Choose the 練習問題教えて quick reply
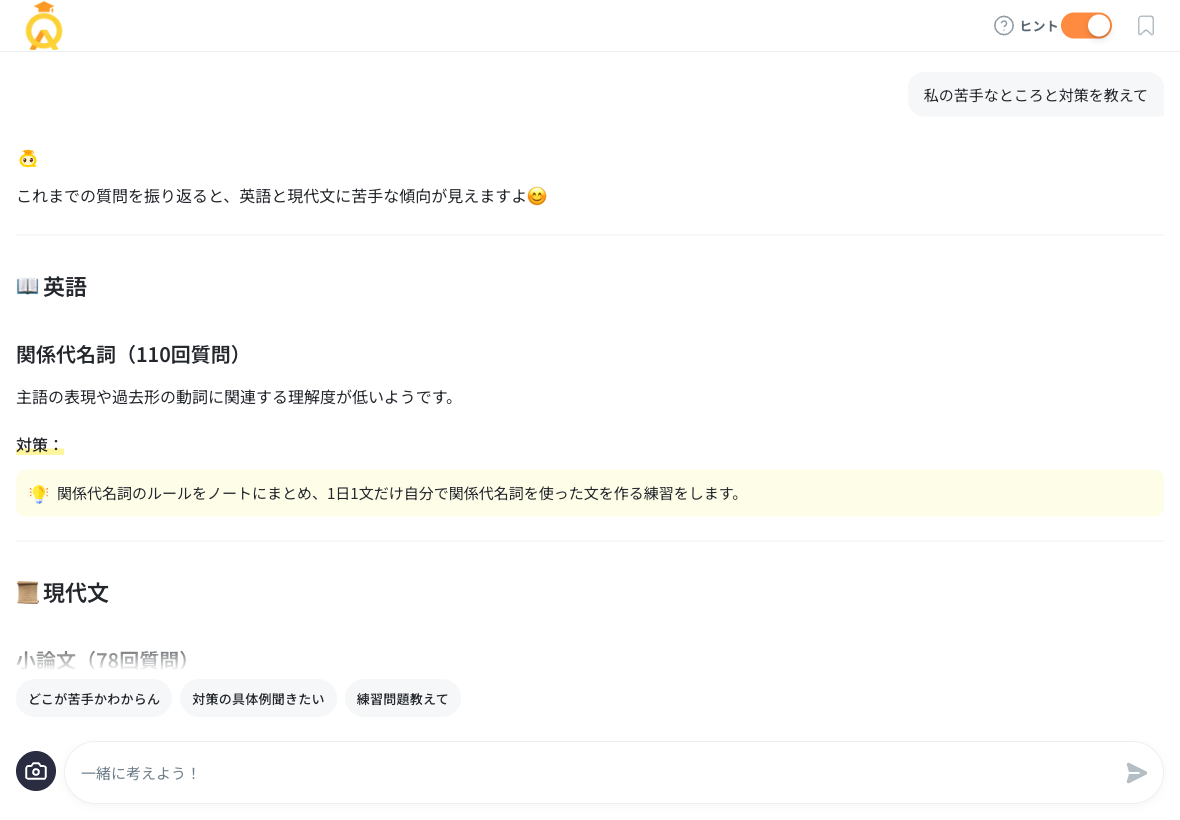 [402, 698]
